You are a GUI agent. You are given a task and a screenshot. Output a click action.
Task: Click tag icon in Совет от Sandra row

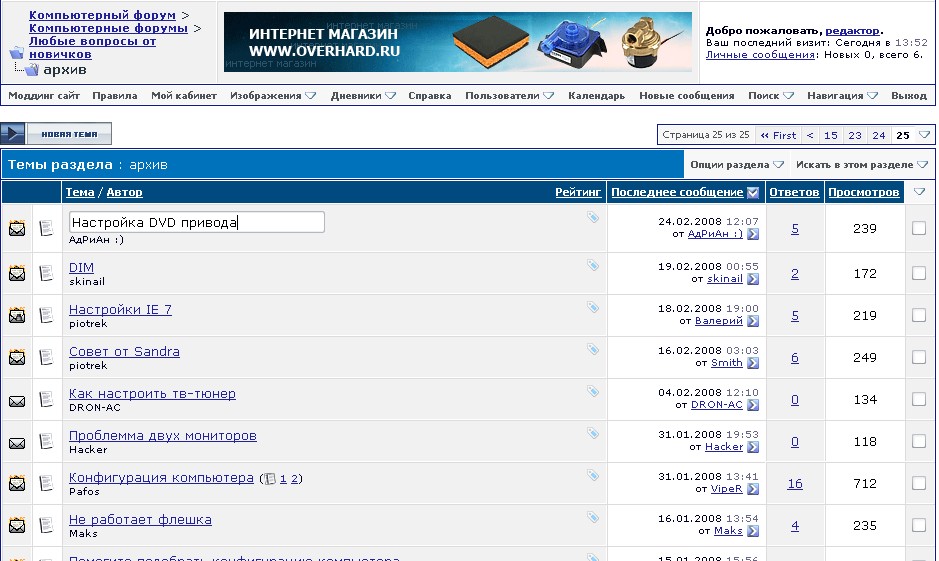pyautogui.click(x=592, y=349)
